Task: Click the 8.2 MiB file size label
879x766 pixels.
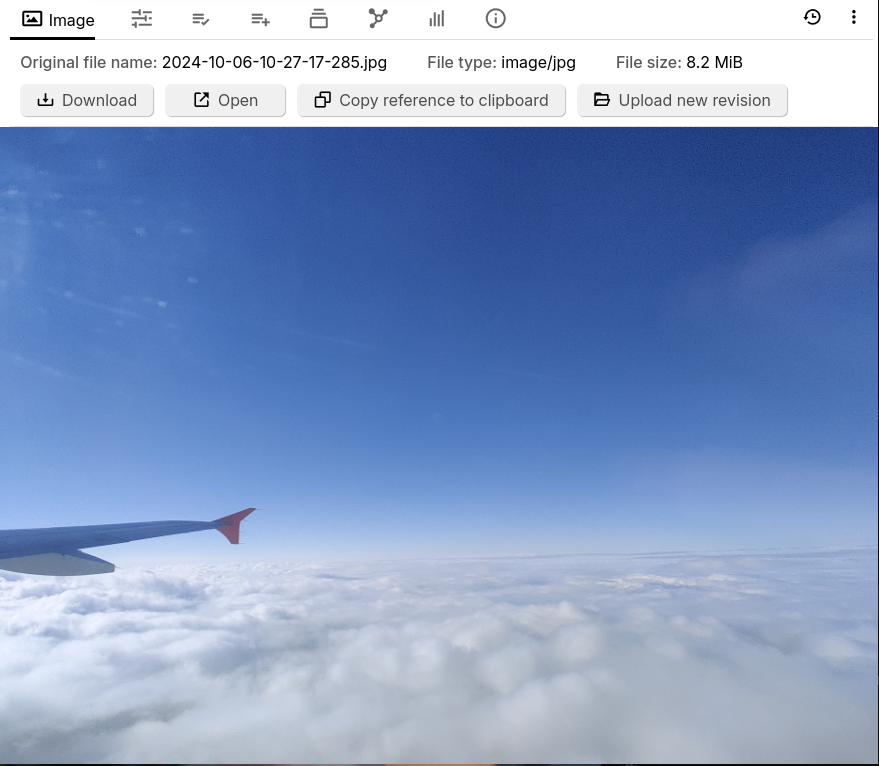Action: tap(716, 62)
